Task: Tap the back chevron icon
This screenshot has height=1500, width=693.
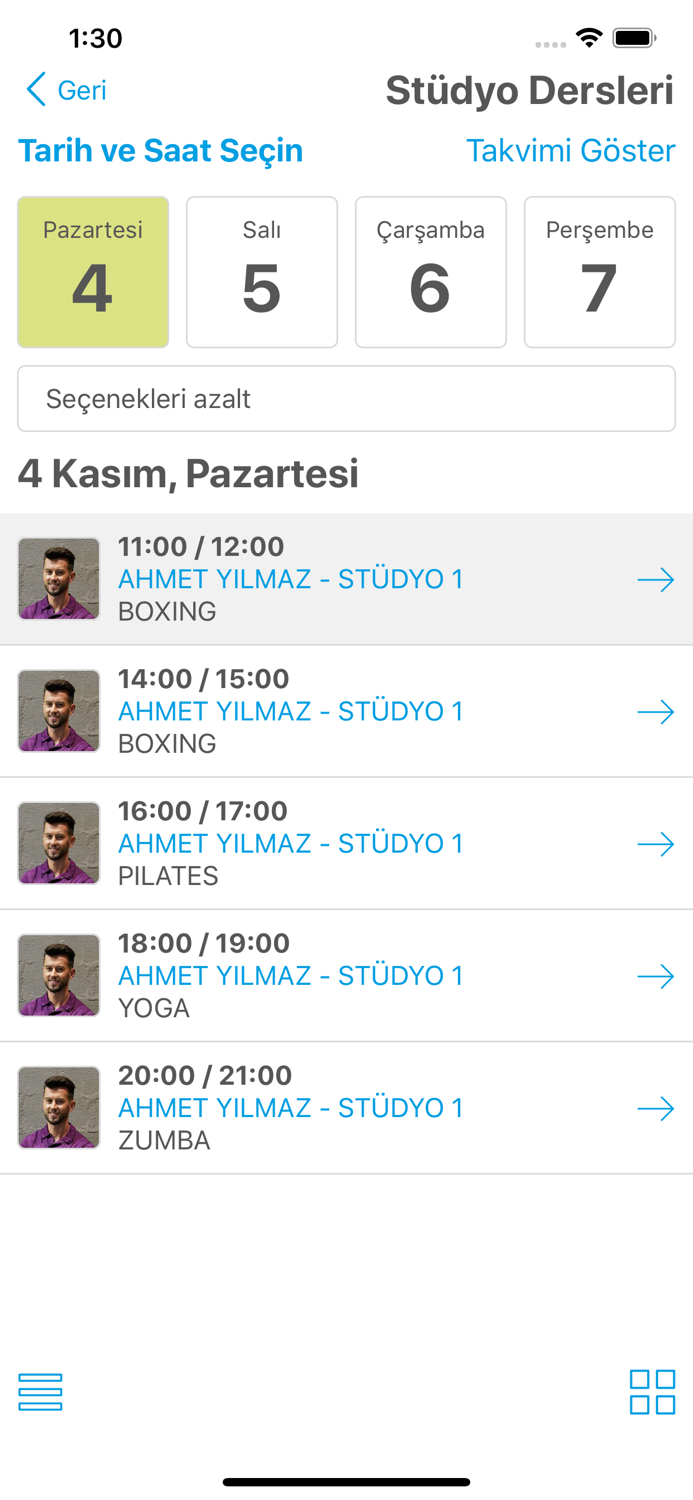Action: coord(36,90)
